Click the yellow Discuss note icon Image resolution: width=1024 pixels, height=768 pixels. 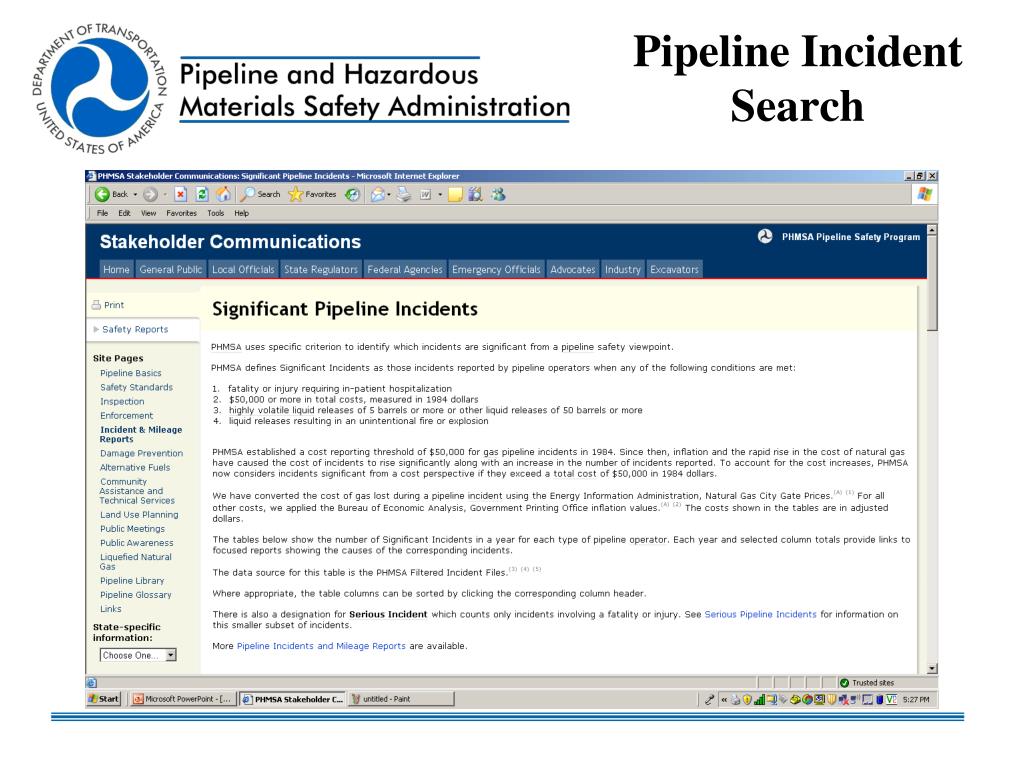(455, 195)
